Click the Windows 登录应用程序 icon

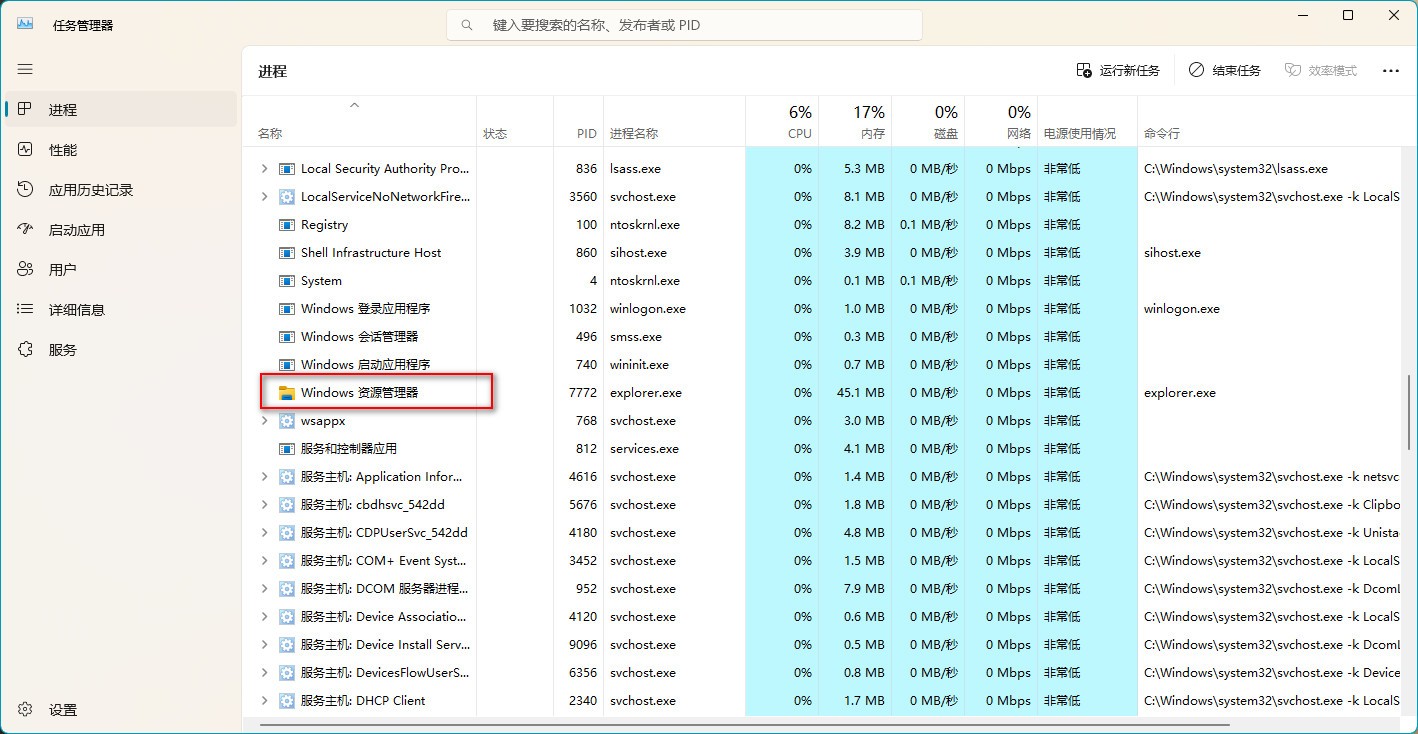(287, 309)
